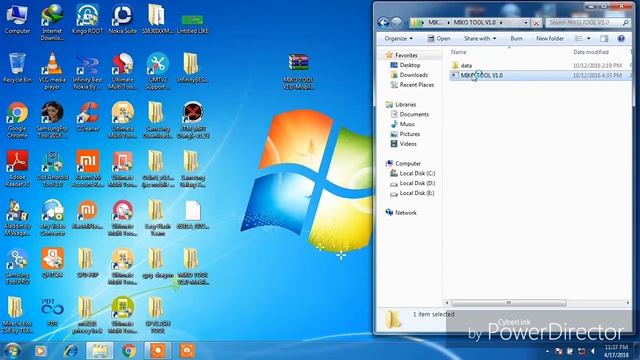The height and width of the screenshot is (360, 640).
Task: Select the UMTv2 Support desktop icon
Action: pyautogui.click(x=158, y=71)
